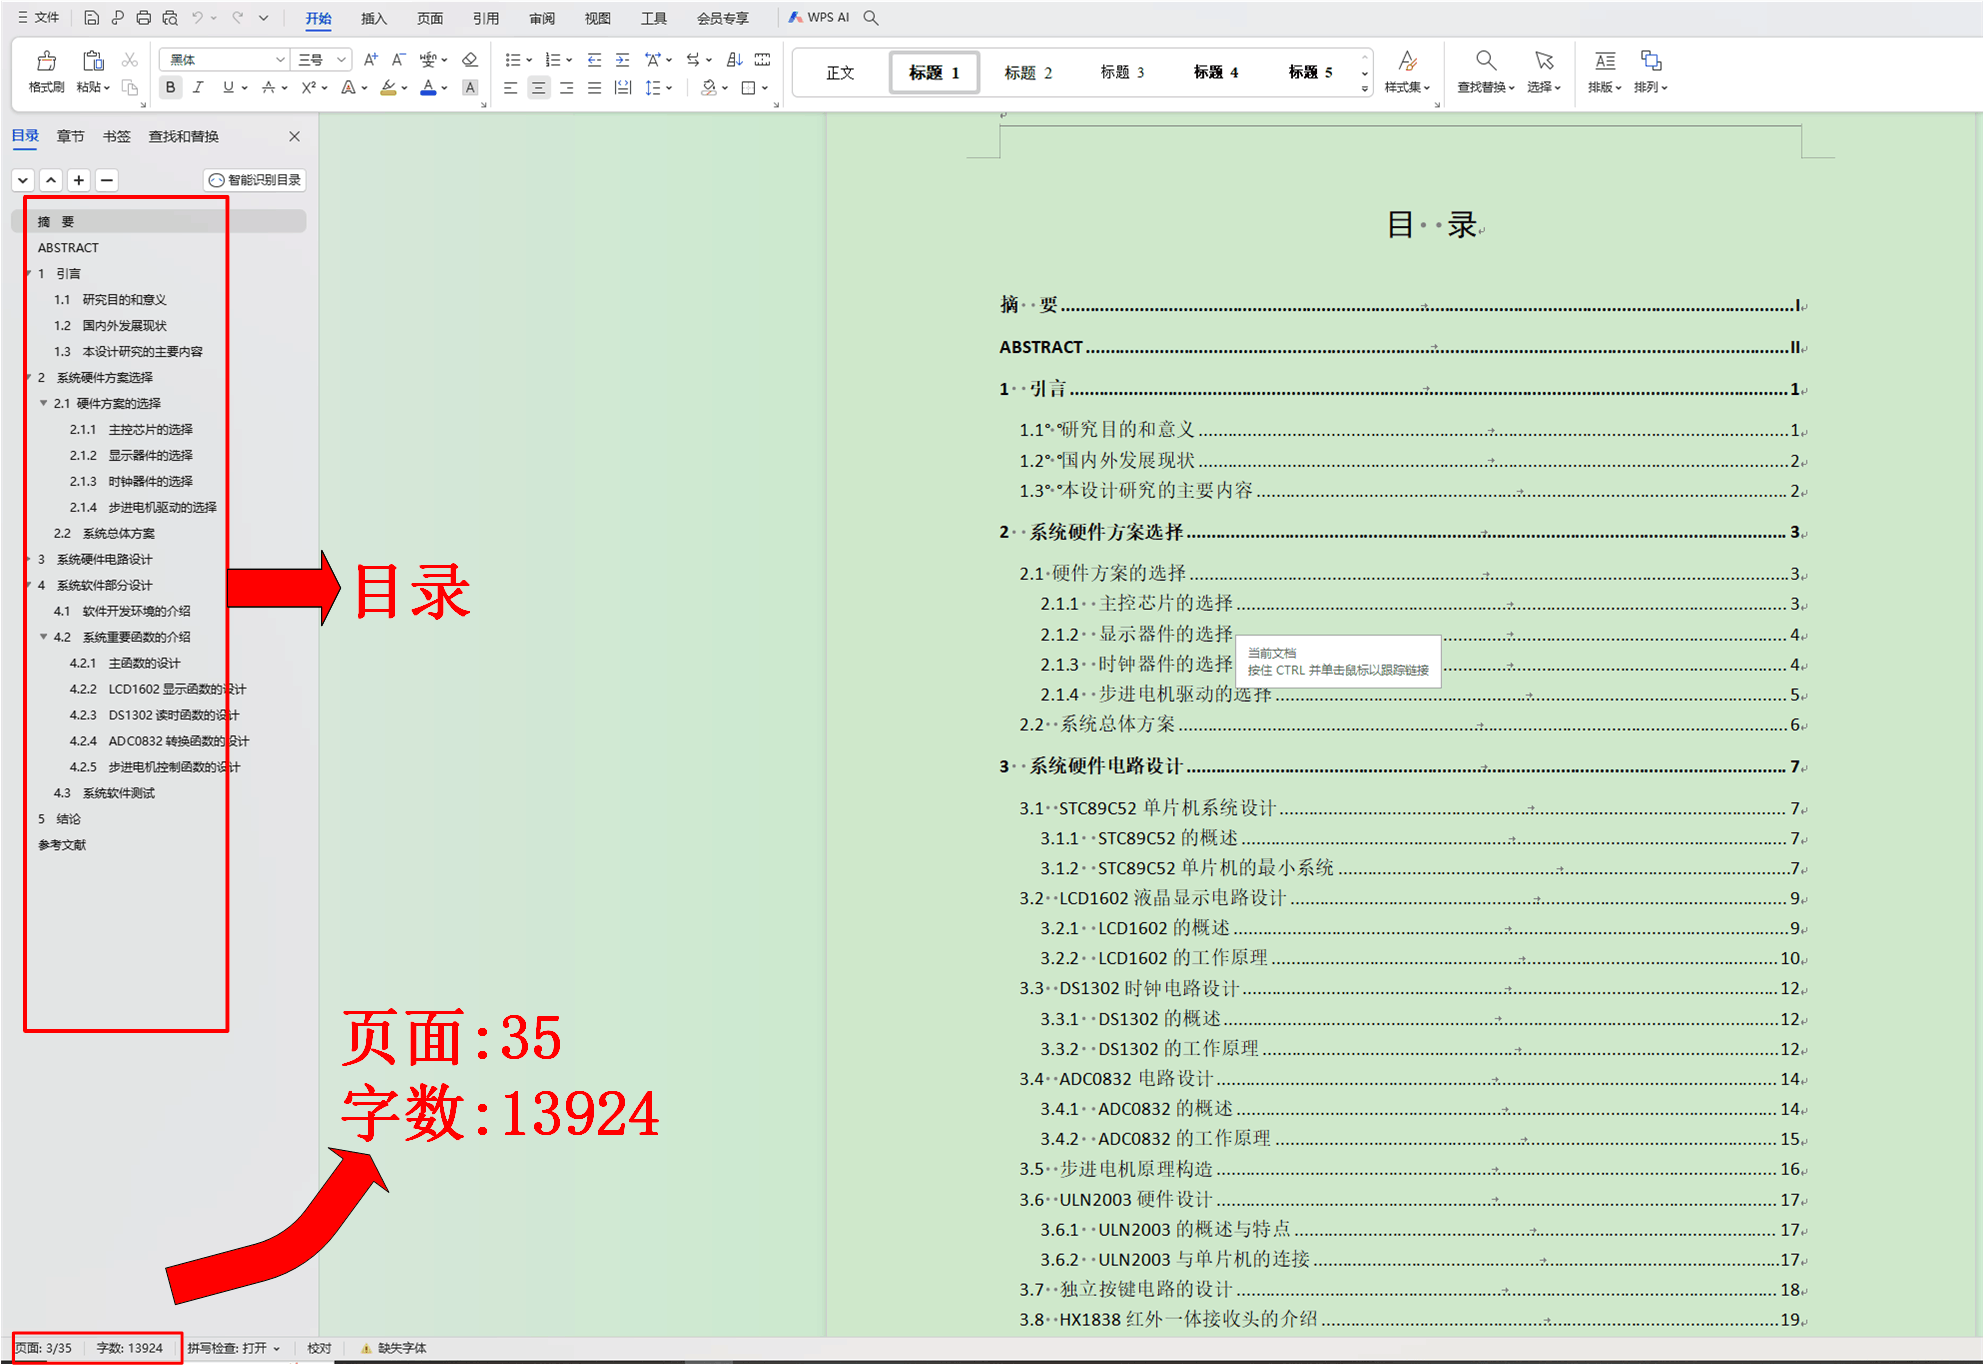This screenshot has width=1984, height=1365.
Task: Insert a bulleted list
Action: coord(512,59)
